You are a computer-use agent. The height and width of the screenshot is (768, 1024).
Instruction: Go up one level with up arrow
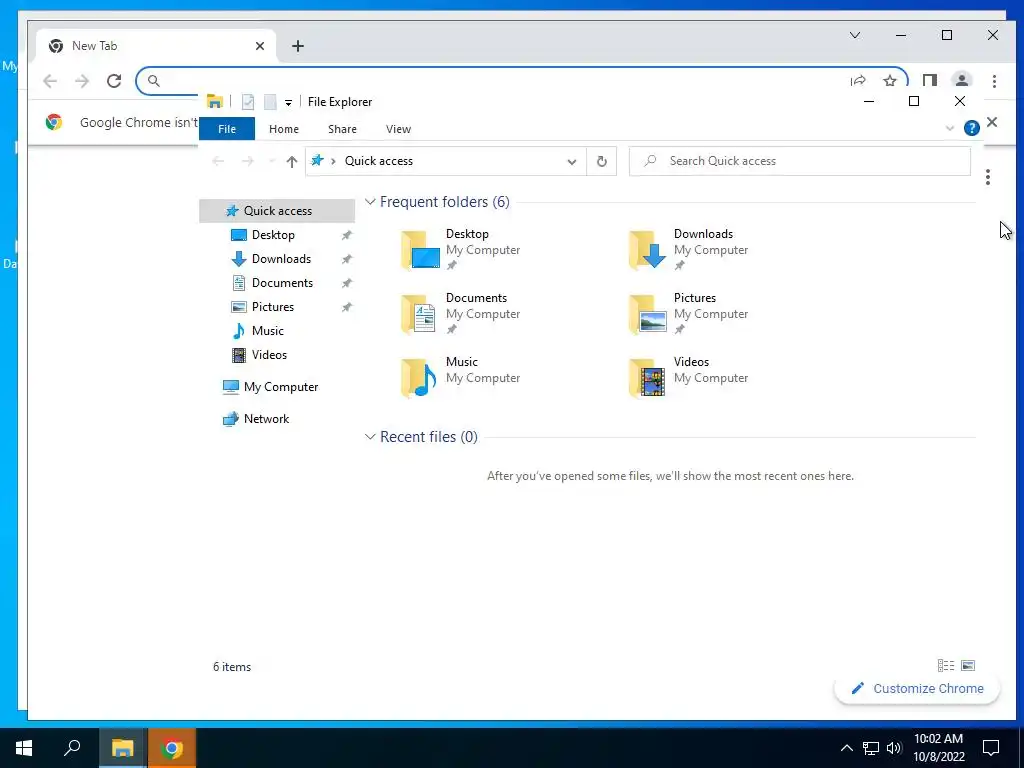point(291,161)
